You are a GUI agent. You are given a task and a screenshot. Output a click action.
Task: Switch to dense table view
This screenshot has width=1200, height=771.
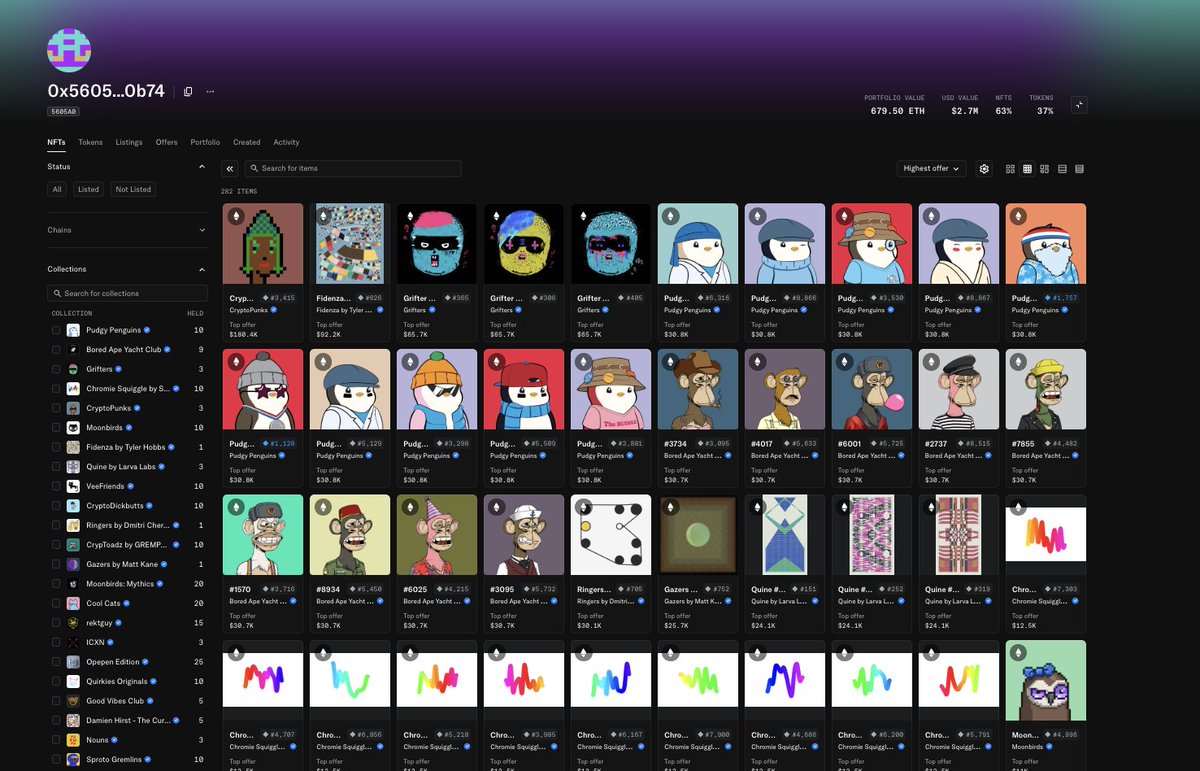tap(1079, 169)
